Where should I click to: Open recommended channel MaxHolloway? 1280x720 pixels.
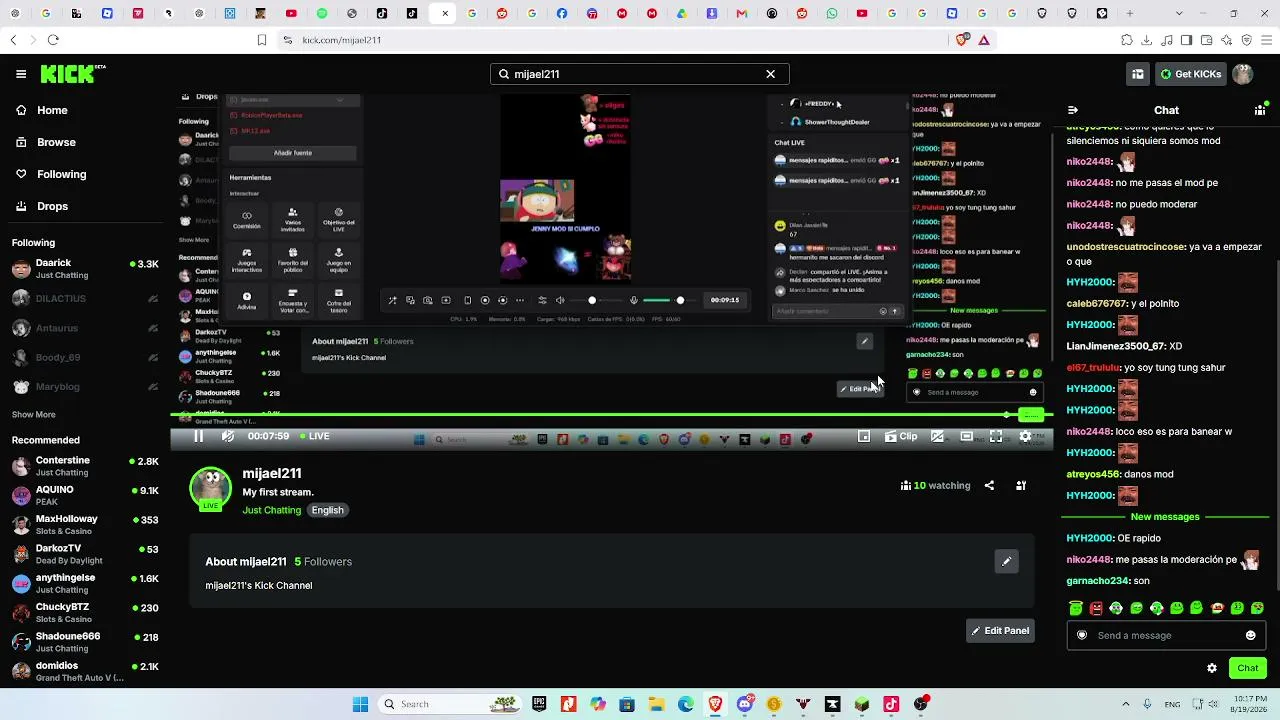pyautogui.click(x=85, y=525)
